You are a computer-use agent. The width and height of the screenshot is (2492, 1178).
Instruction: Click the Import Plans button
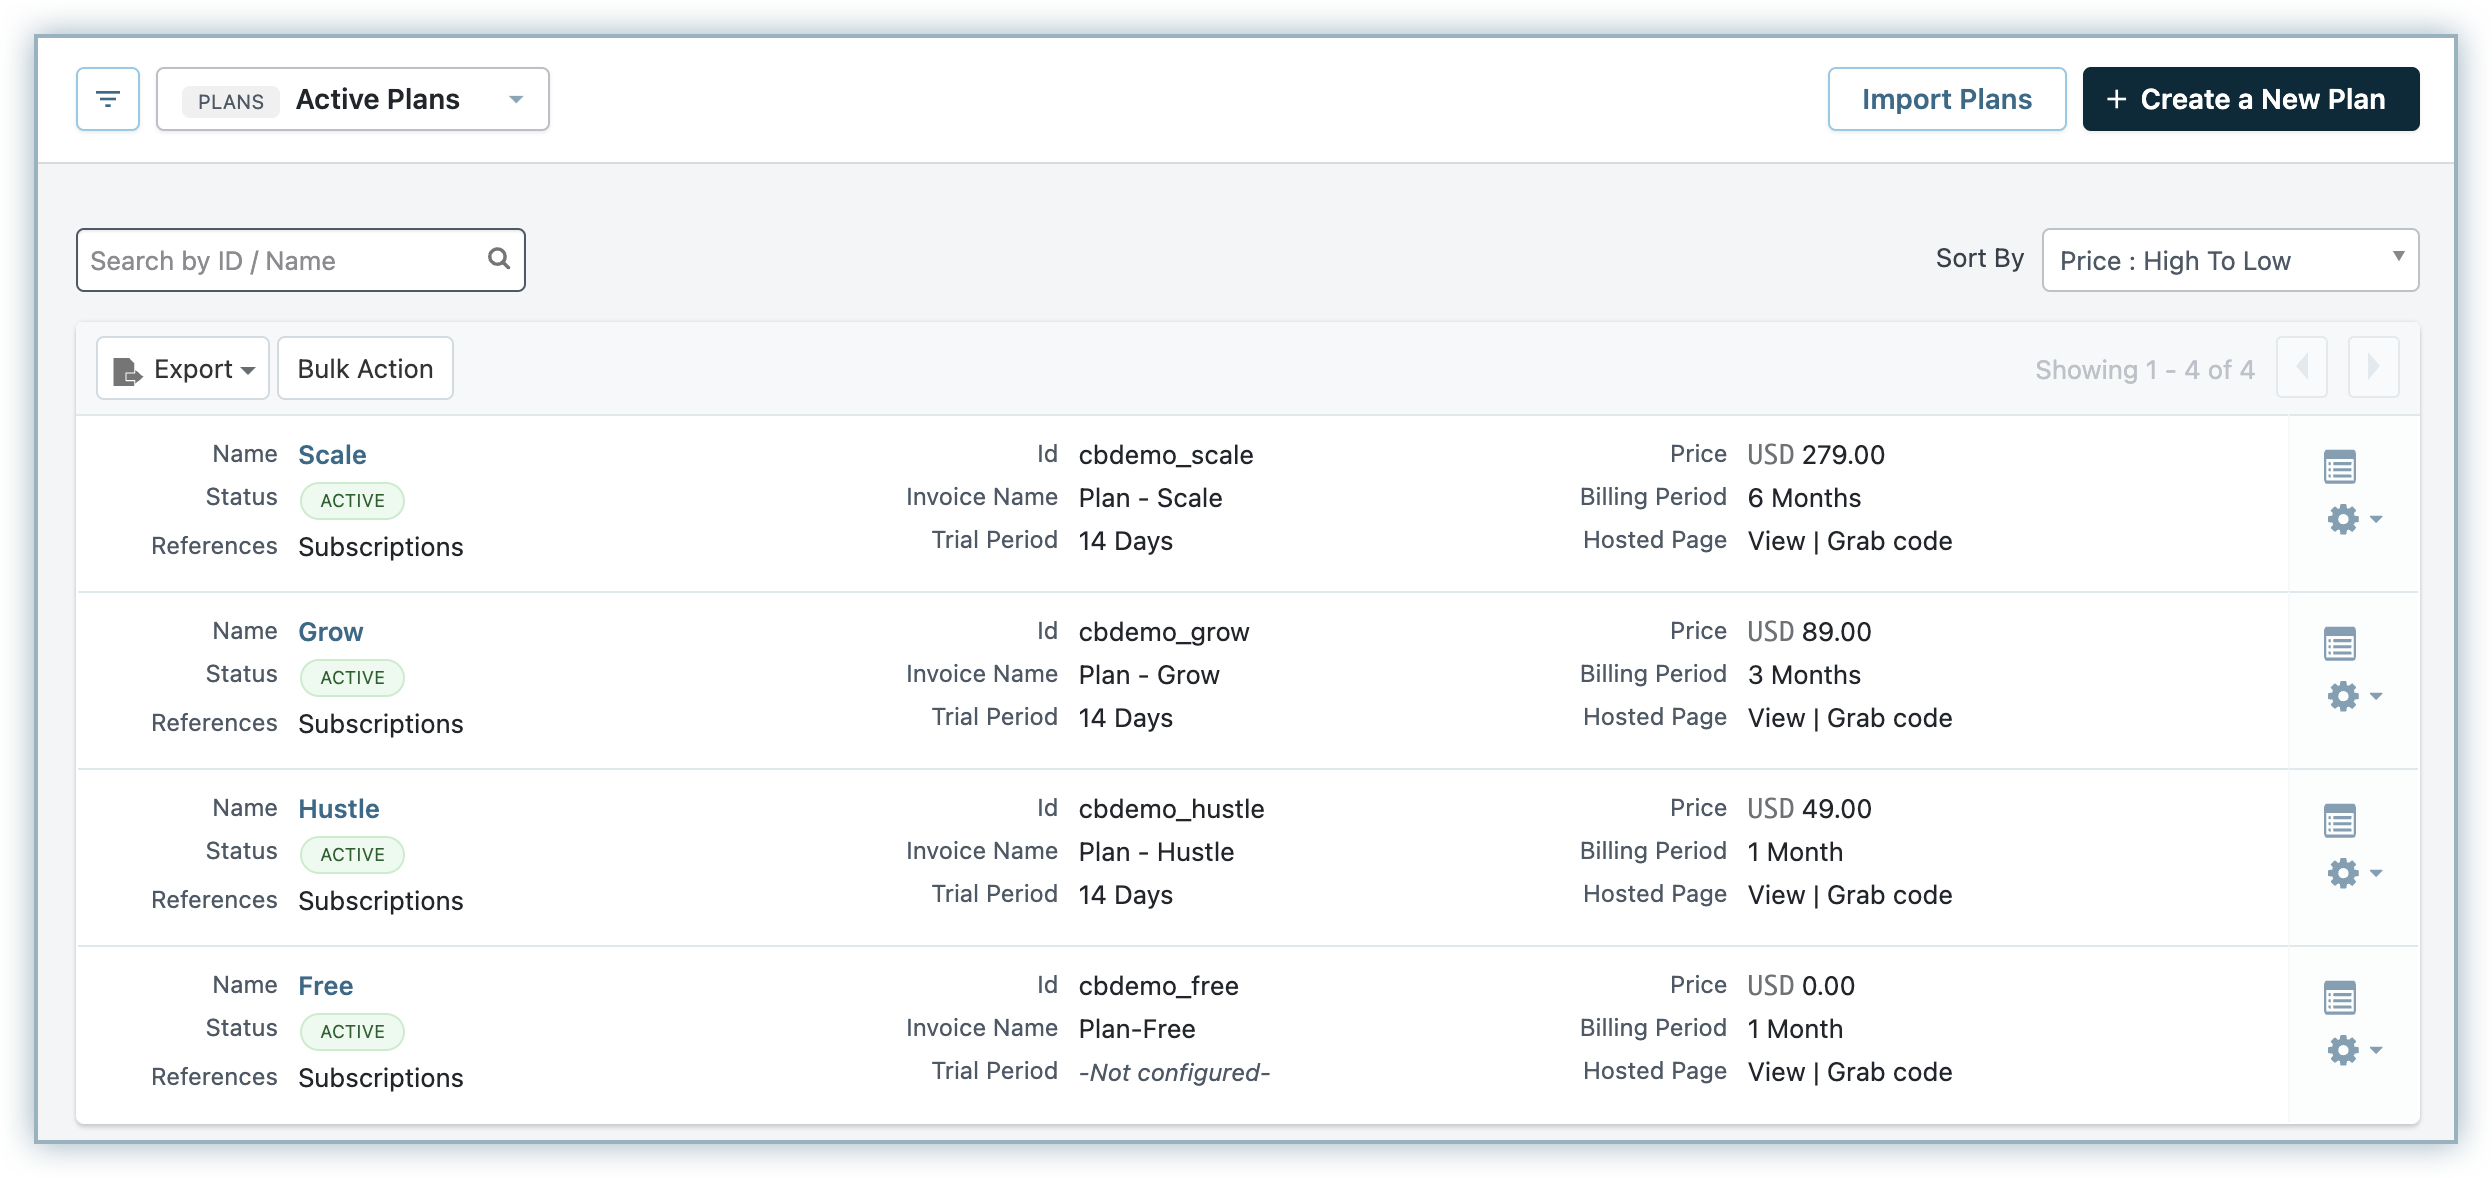(x=1946, y=99)
